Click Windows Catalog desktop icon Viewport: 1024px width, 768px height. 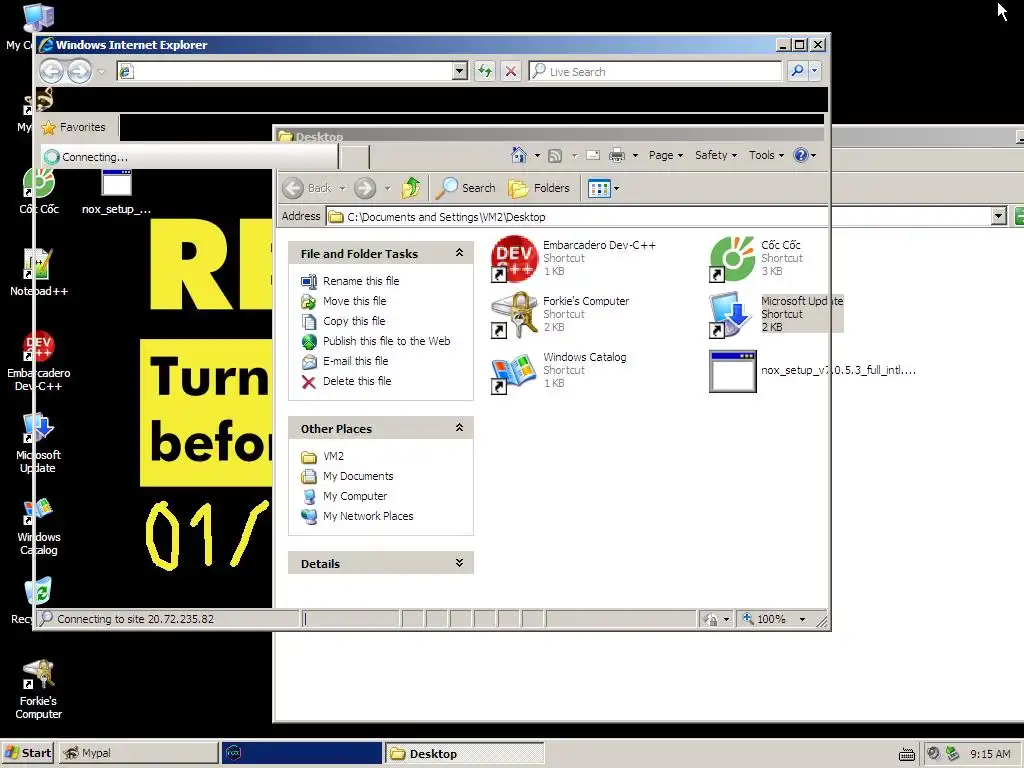pos(39,526)
